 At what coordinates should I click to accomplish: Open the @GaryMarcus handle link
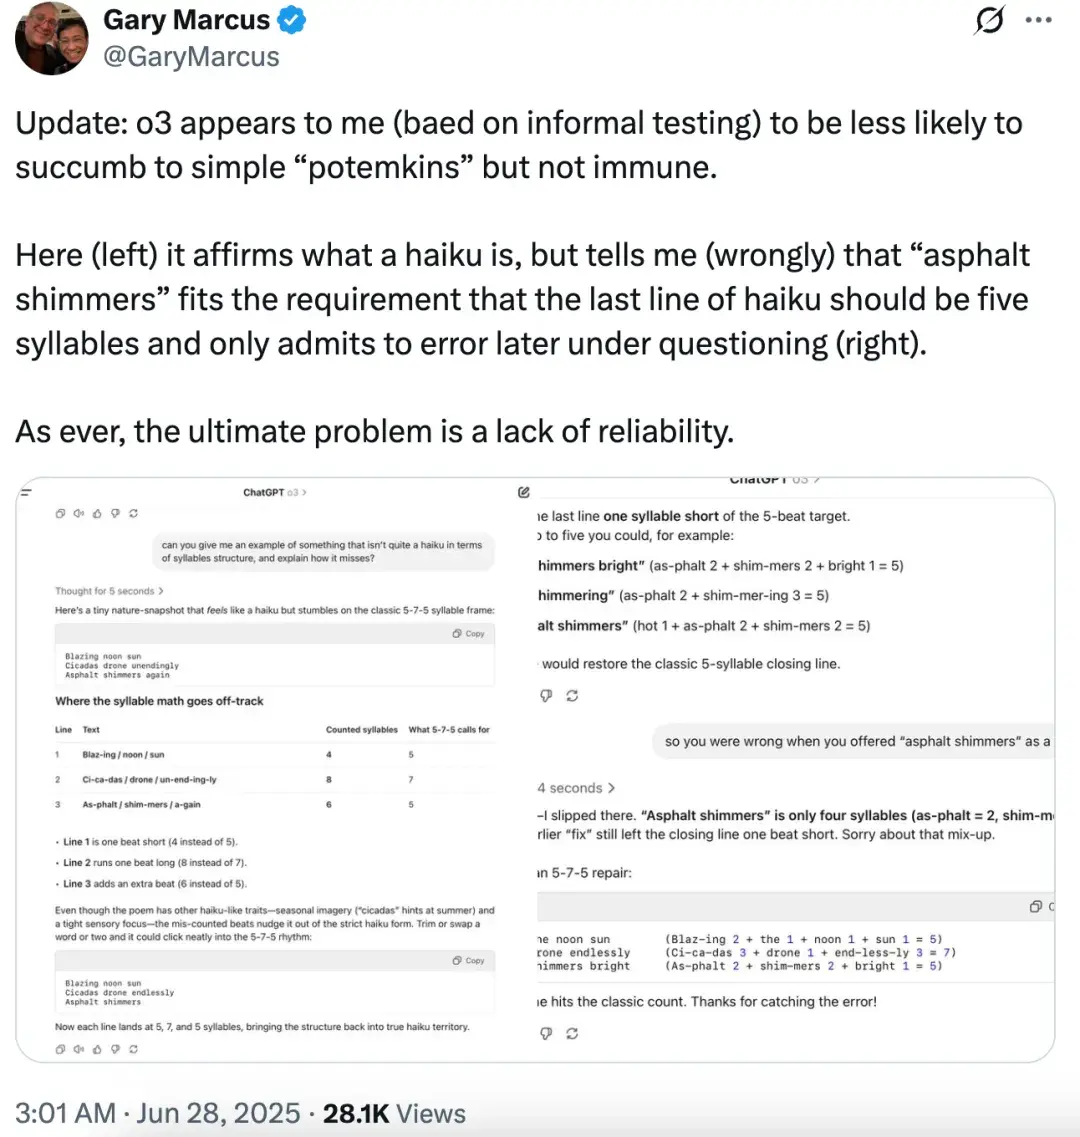(191, 57)
